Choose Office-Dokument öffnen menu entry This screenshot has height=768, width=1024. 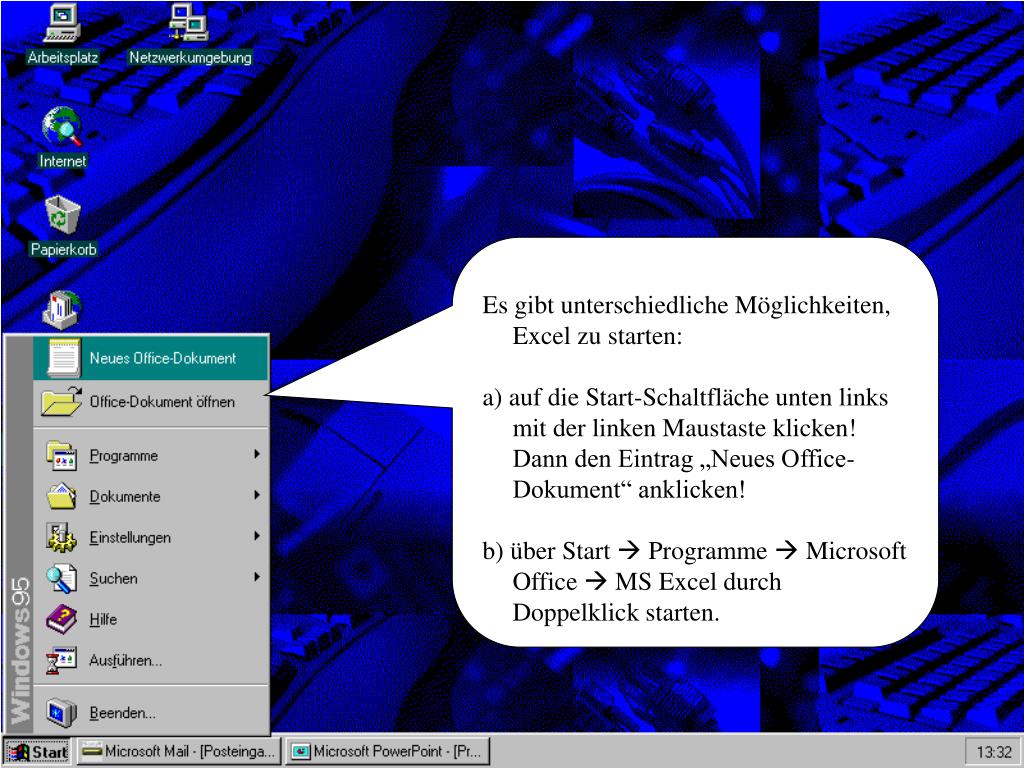151,402
